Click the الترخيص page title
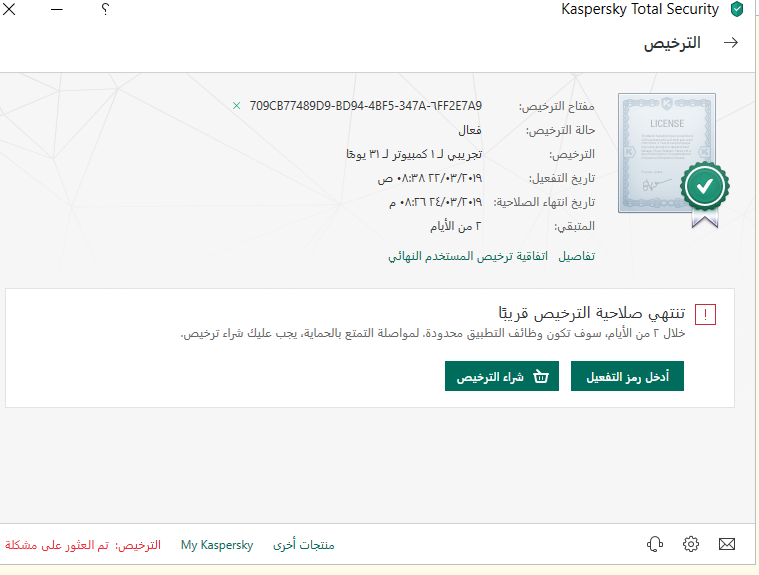 [672, 43]
